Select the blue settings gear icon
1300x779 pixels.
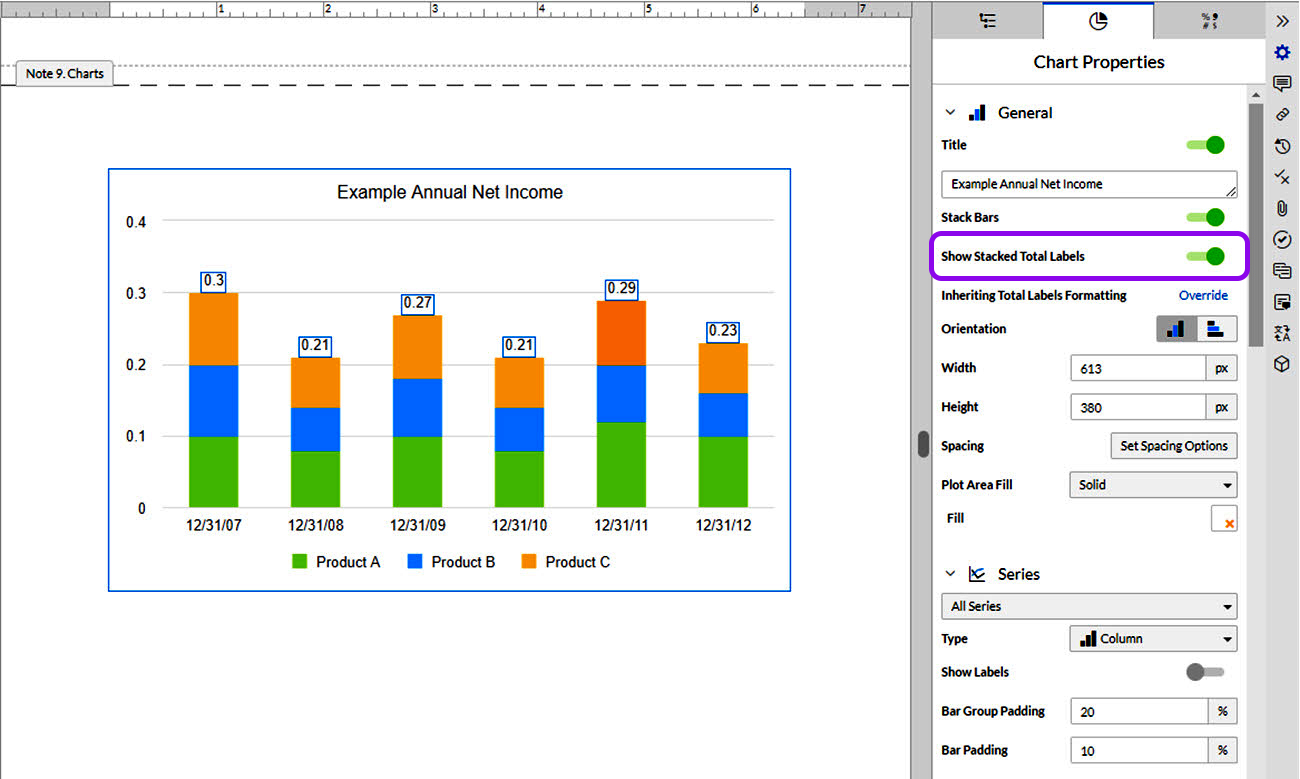pos(1282,52)
